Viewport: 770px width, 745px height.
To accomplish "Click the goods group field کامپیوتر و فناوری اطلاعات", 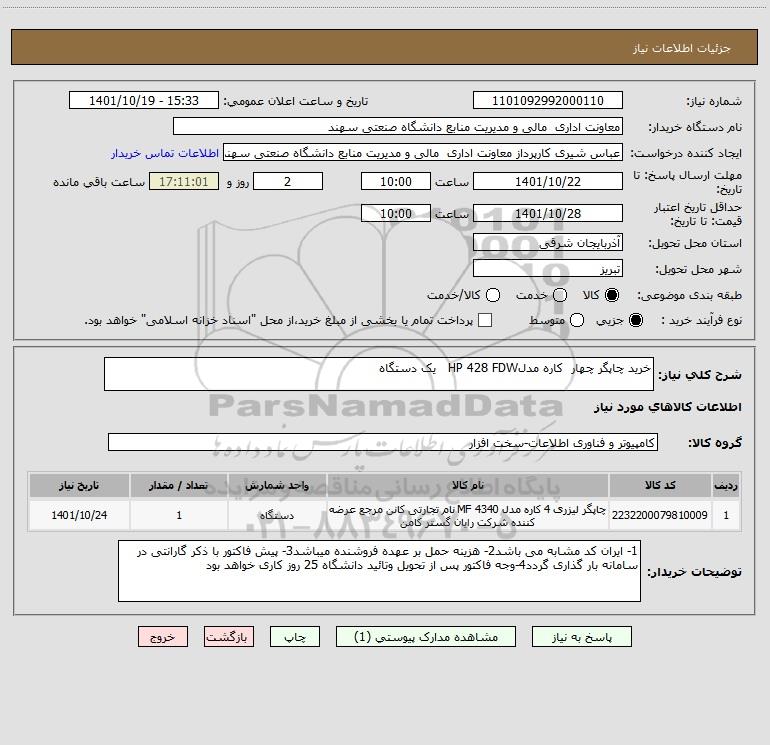I will [x=383, y=442].
